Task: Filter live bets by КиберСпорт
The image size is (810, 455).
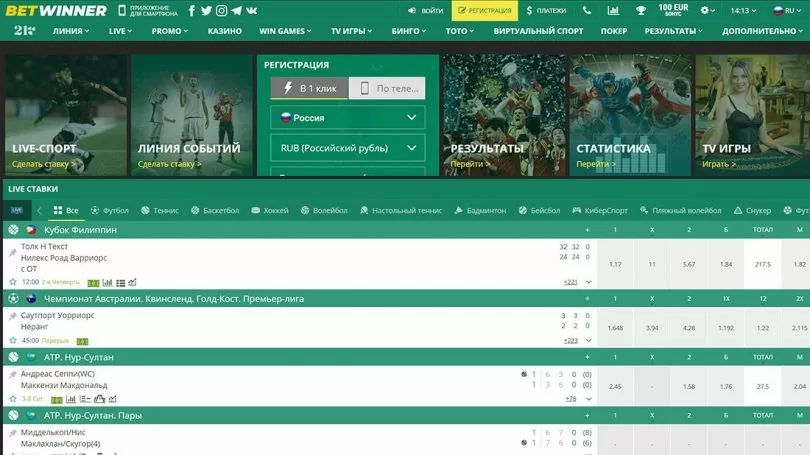Action: click(x=600, y=210)
